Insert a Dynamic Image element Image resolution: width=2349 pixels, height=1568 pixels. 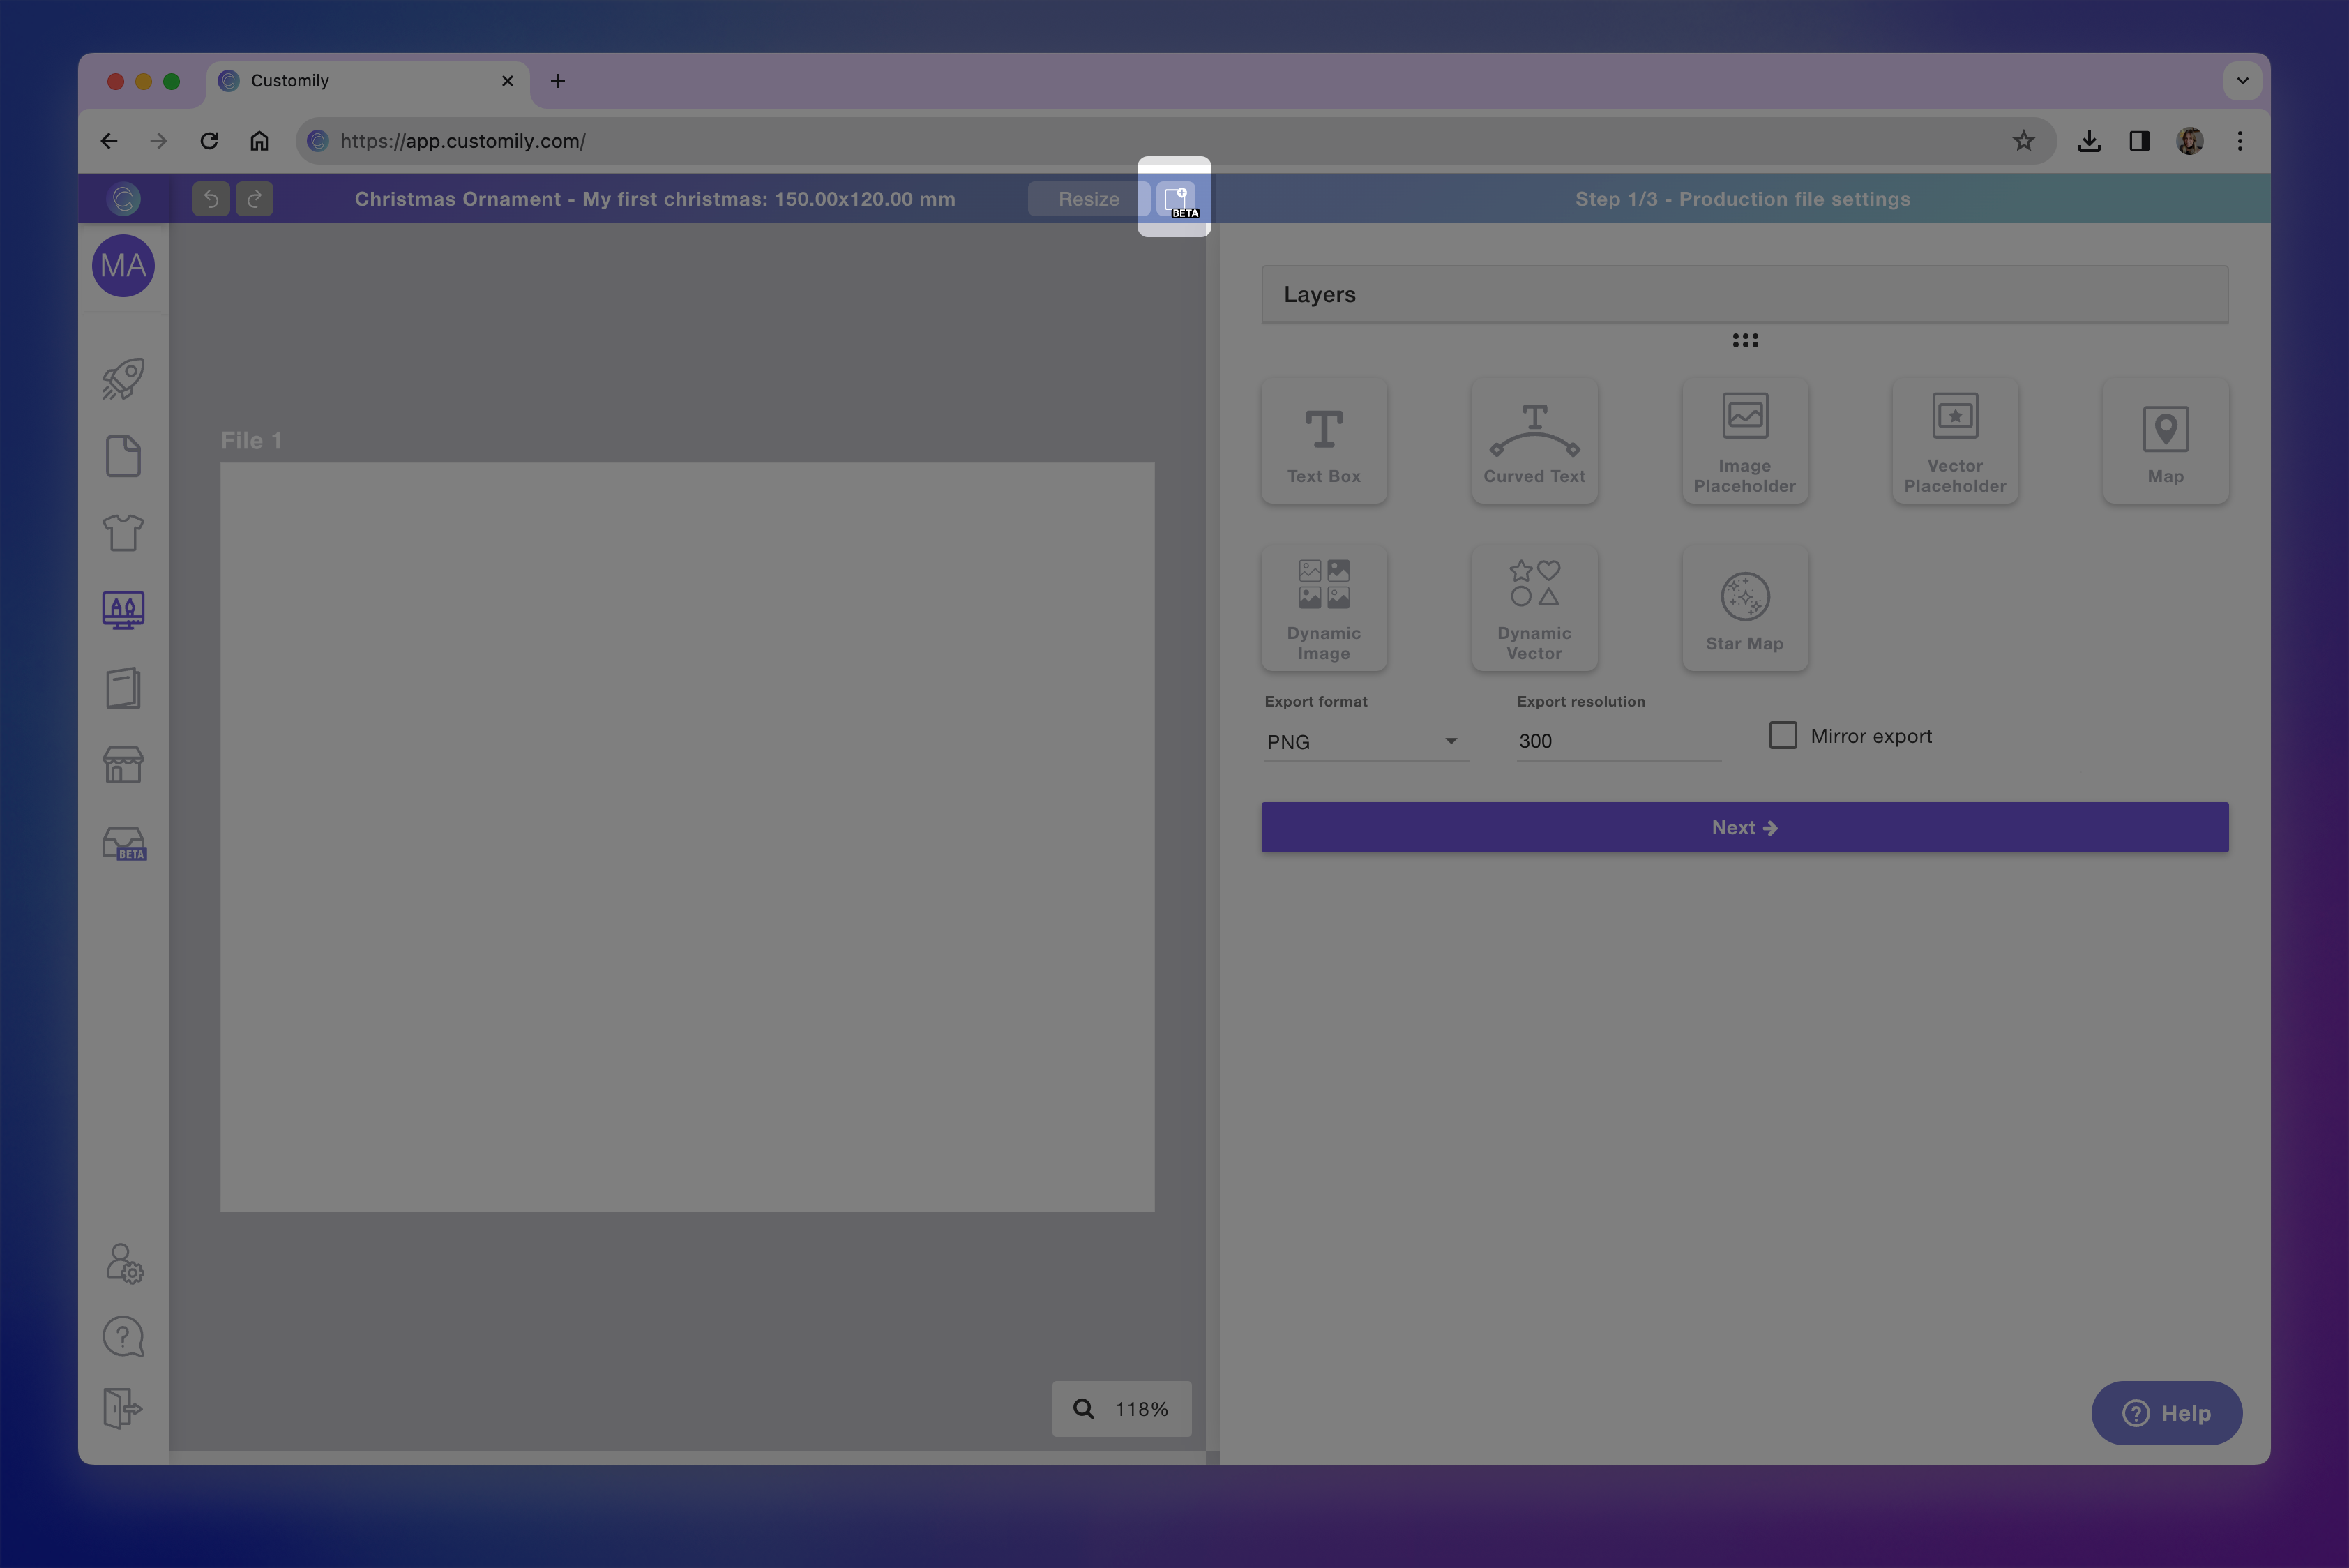(x=1324, y=608)
